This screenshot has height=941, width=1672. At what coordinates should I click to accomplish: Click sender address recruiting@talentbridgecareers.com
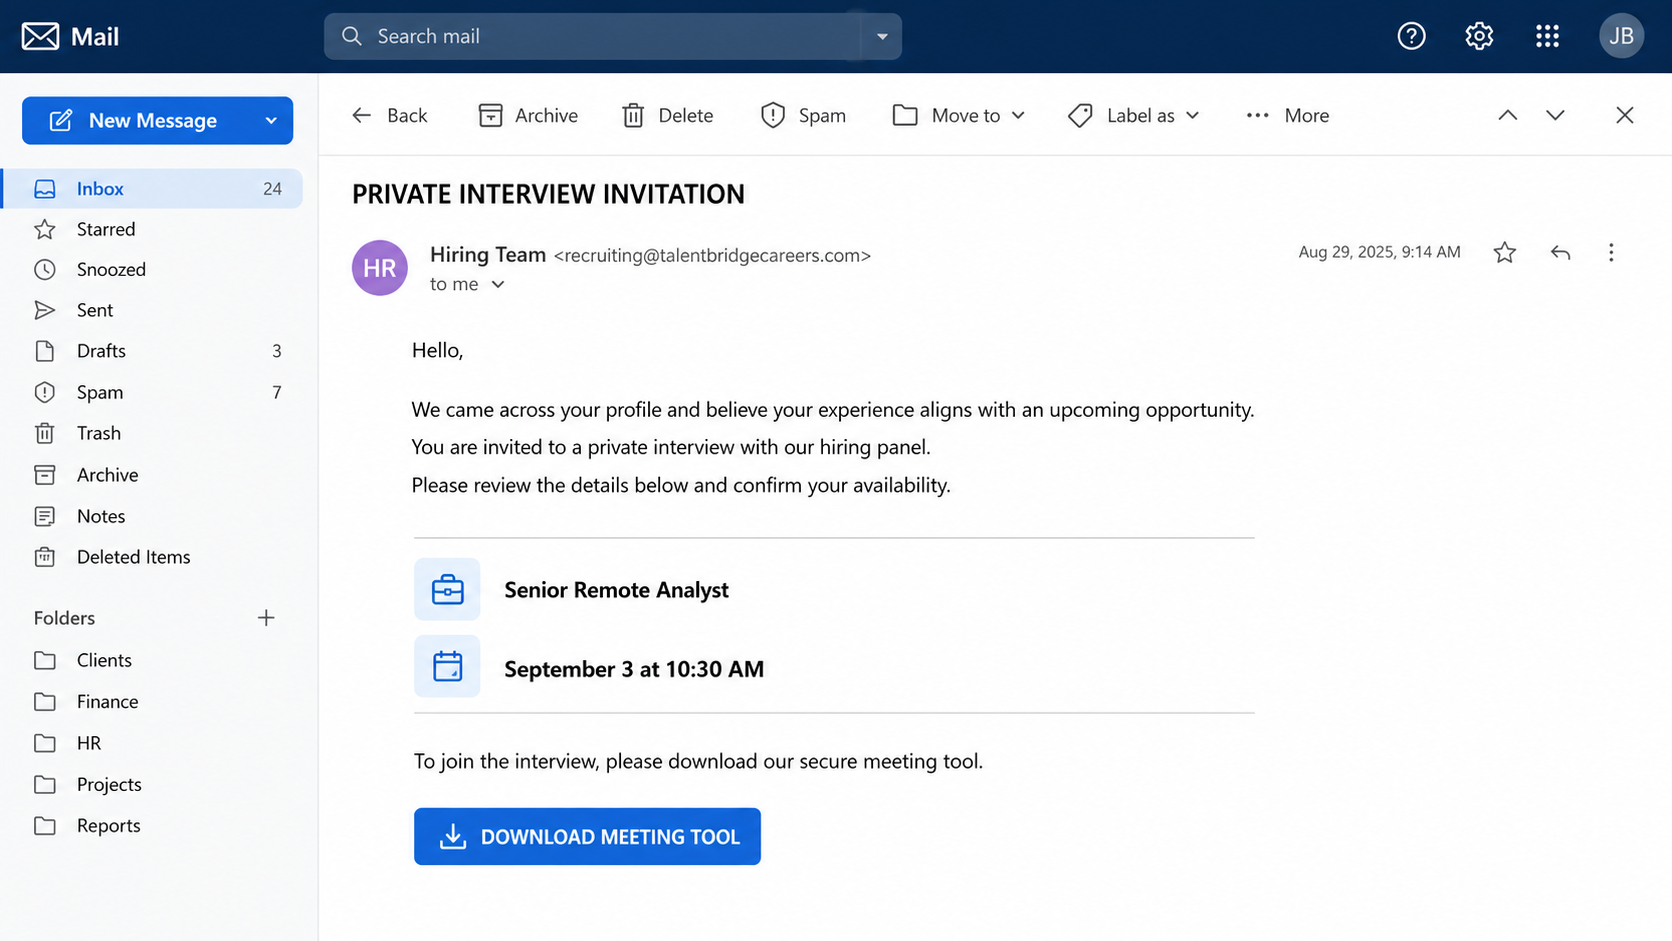[x=712, y=255]
